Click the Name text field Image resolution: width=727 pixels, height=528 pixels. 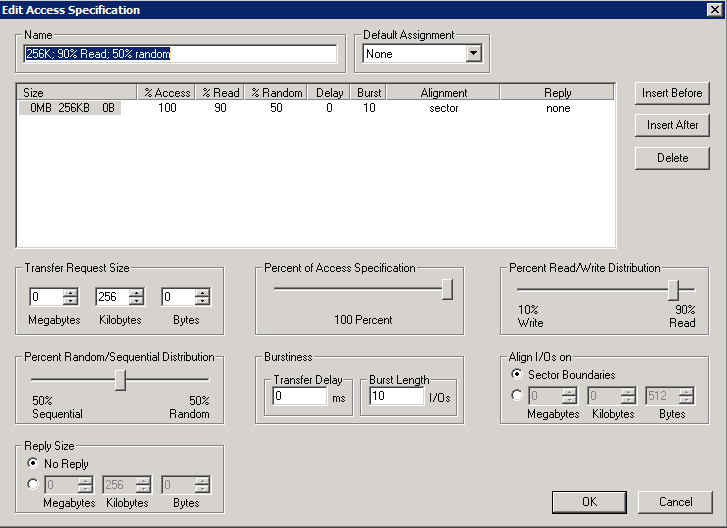(x=180, y=54)
